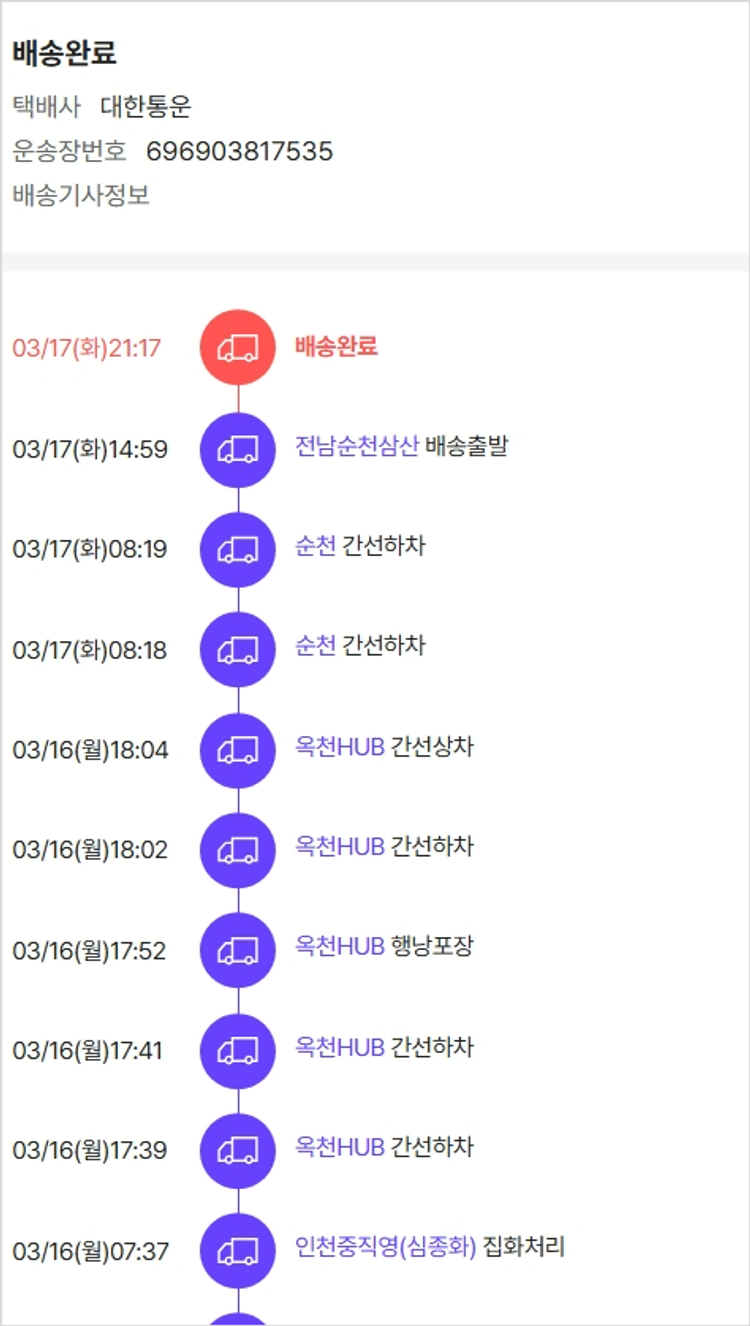
Task: Open 옥천HUB link for 간선상차 entry
Action: point(340,747)
